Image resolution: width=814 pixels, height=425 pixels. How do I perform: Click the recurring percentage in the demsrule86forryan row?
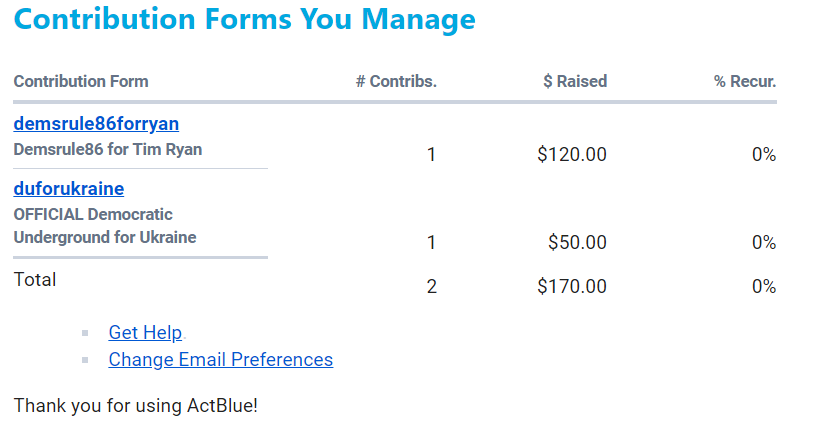[x=764, y=155]
